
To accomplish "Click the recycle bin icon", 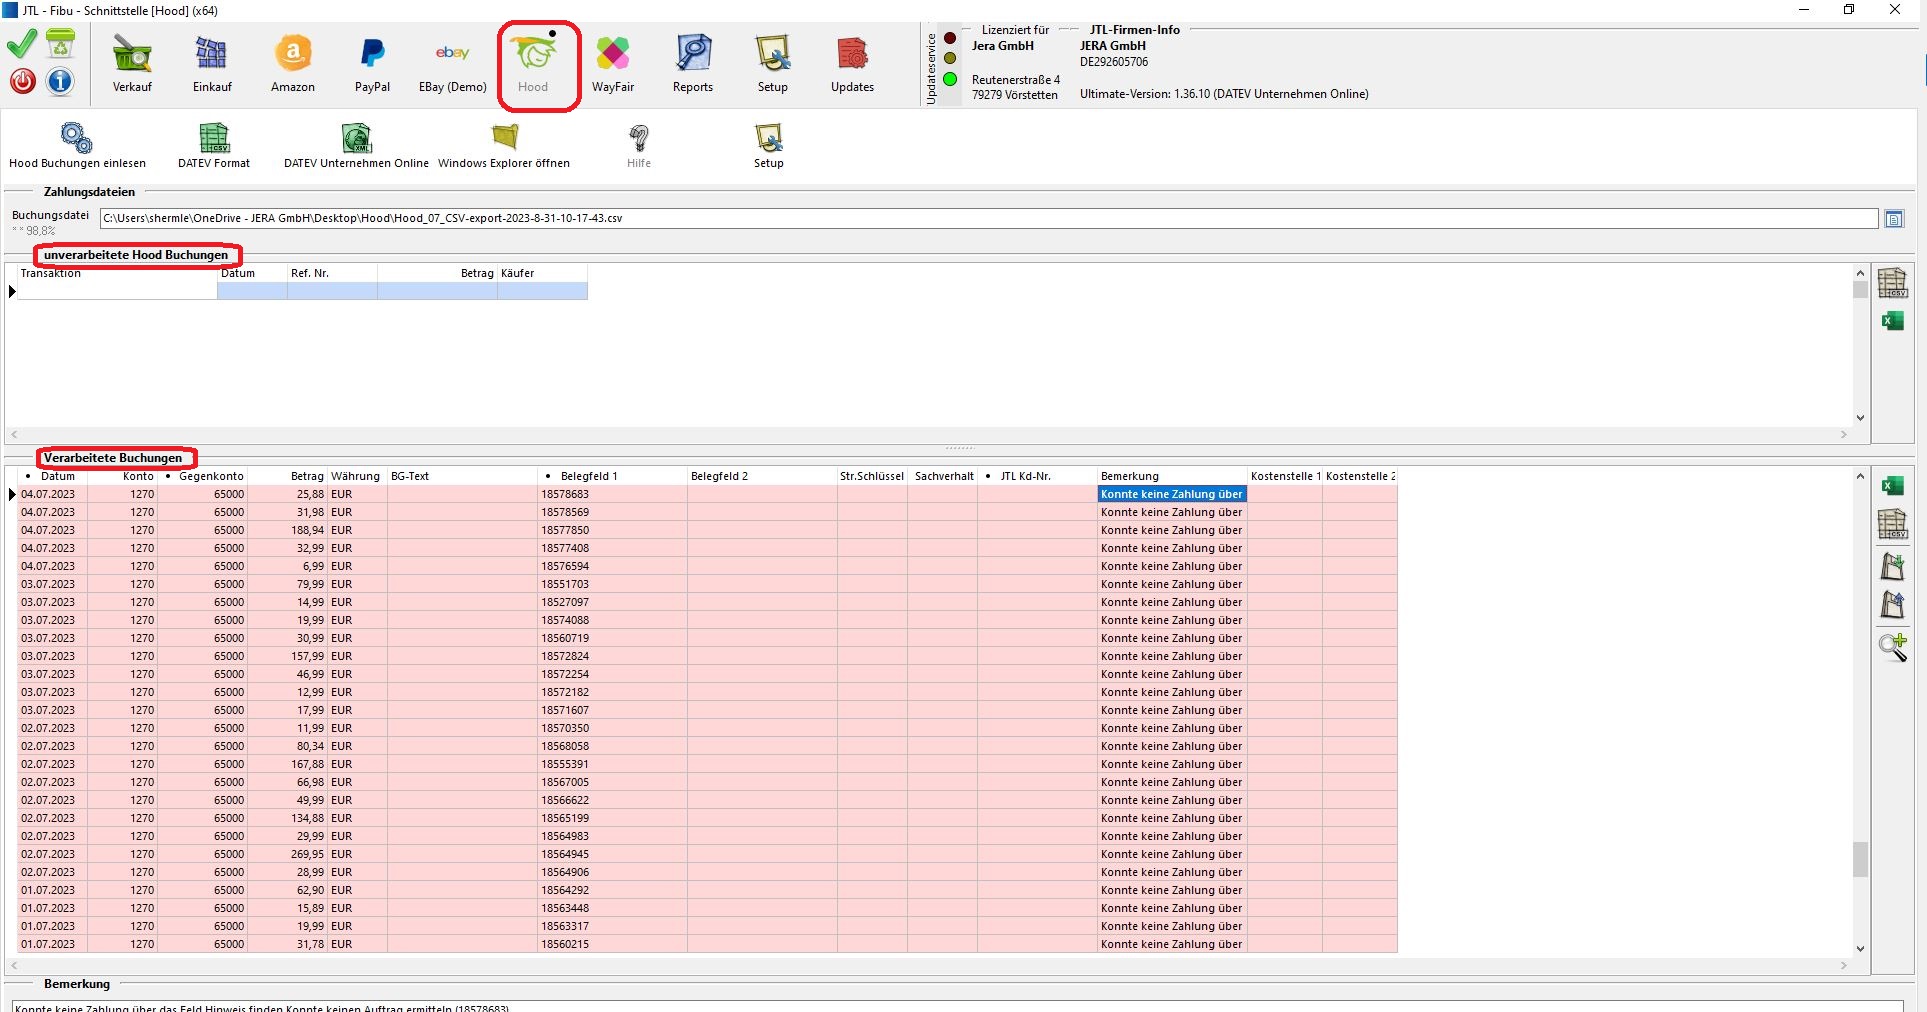I will (60, 44).
